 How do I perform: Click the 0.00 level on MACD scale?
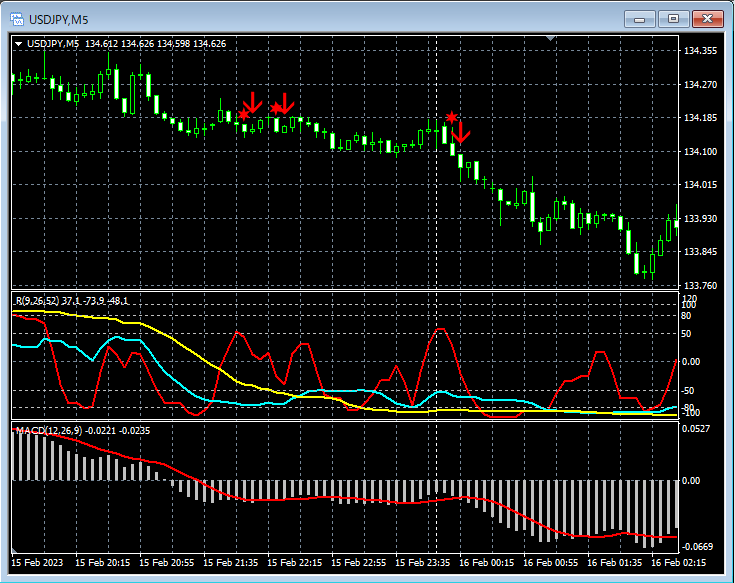pos(692,480)
